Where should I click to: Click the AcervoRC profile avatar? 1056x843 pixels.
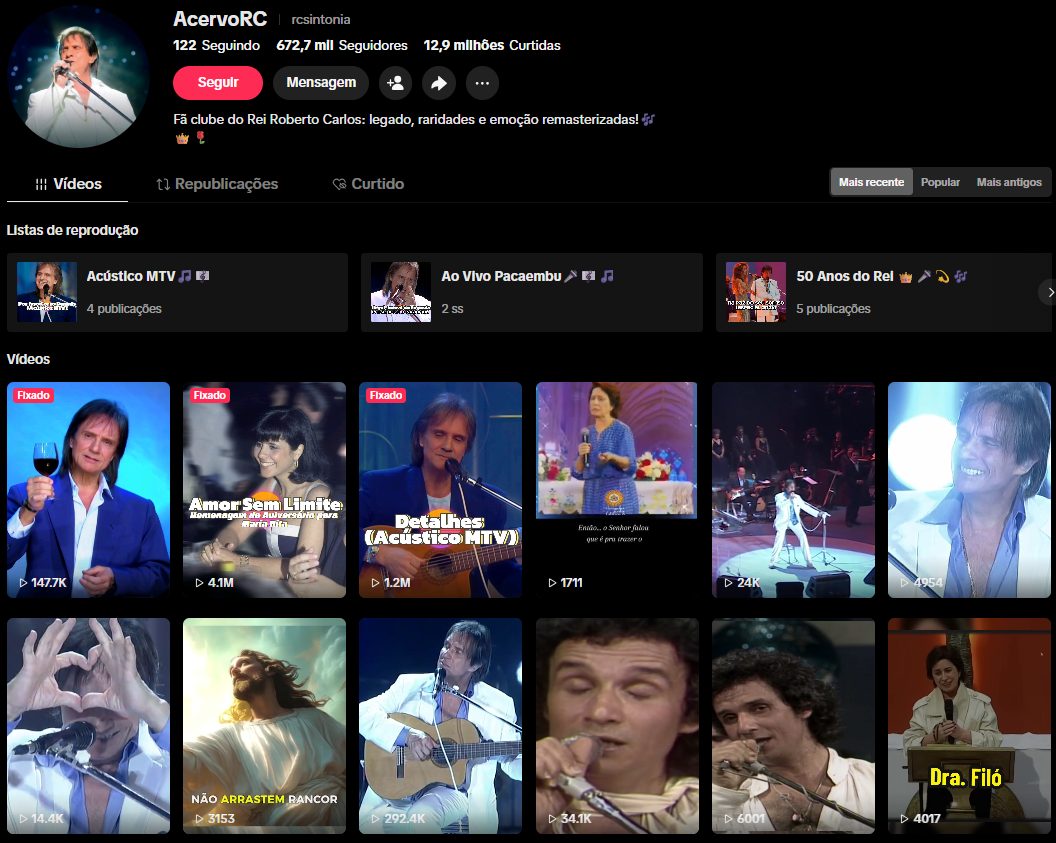click(x=77, y=77)
